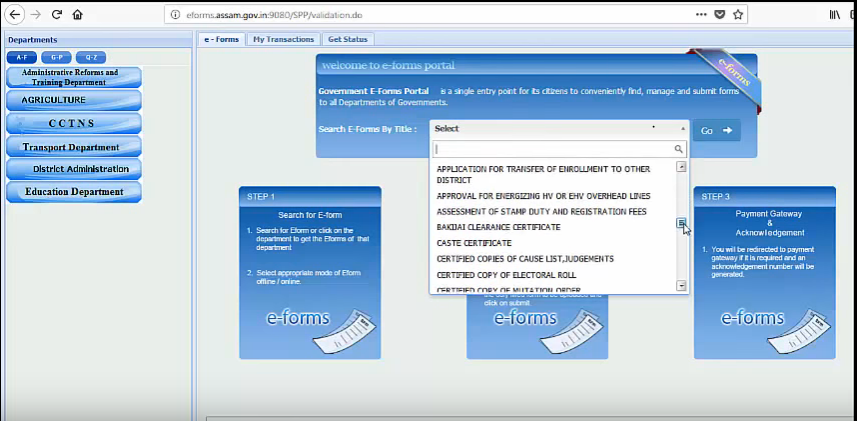Go to the browser home page icon

coord(78,15)
